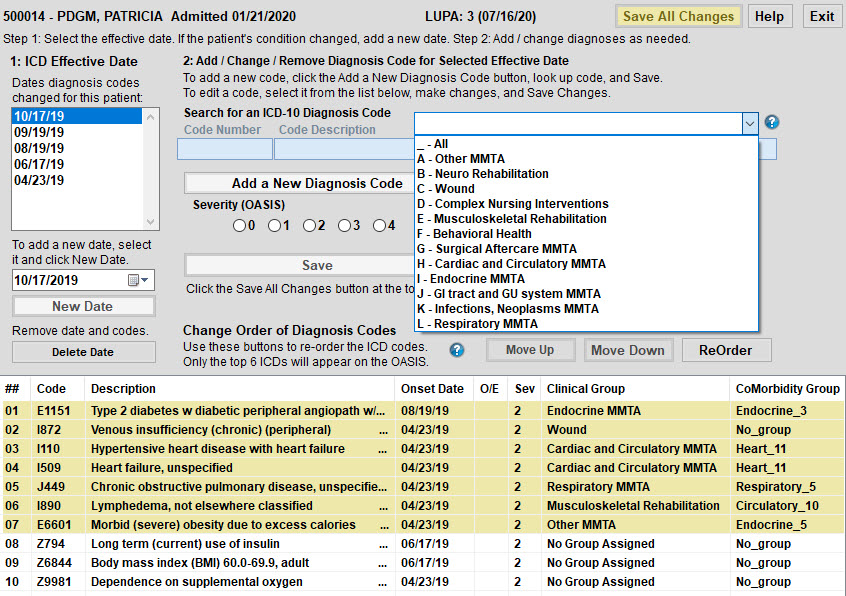Screen dimensions: 846x596
Task: Select diagnosis row E1151 Type 2 diabetes
Action: pyautogui.click(x=423, y=411)
